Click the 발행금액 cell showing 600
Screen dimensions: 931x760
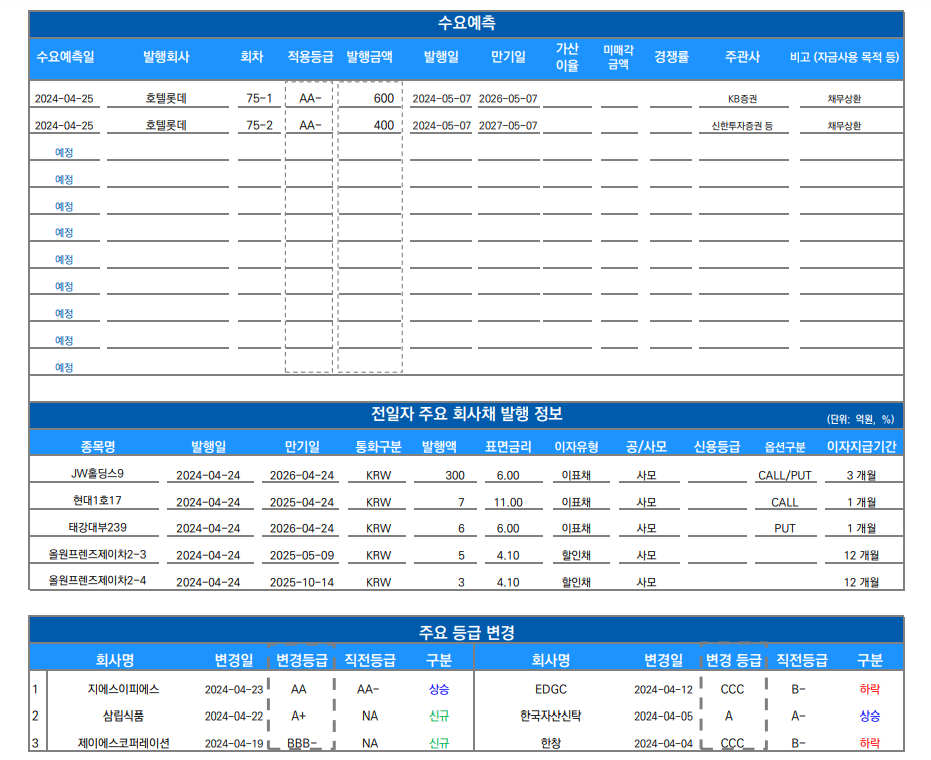(x=371, y=98)
